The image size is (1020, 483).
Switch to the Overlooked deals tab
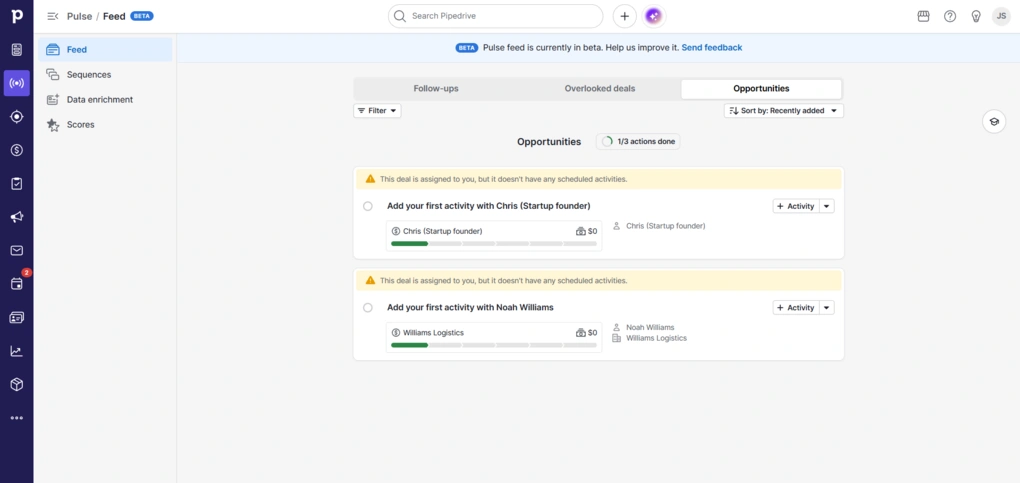pos(599,89)
